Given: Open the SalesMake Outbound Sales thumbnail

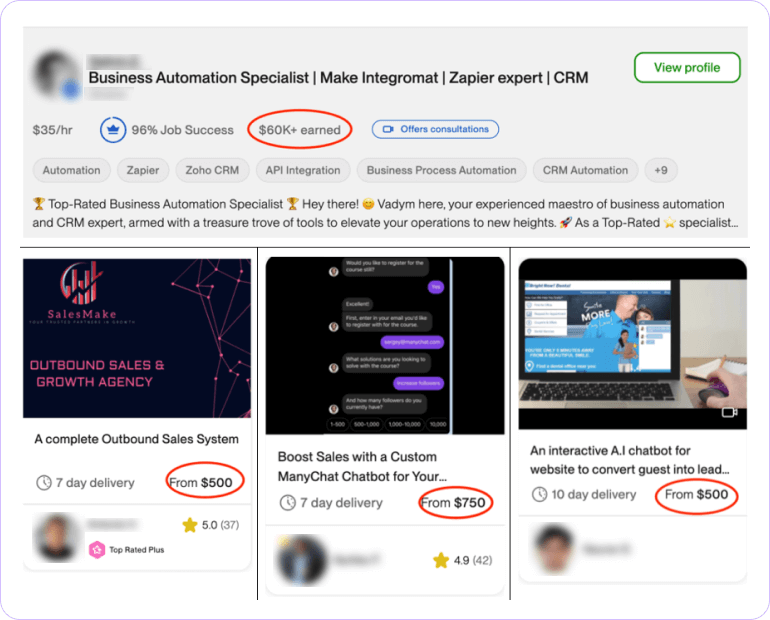Looking at the screenshot, I should click(x=137, y=338).
